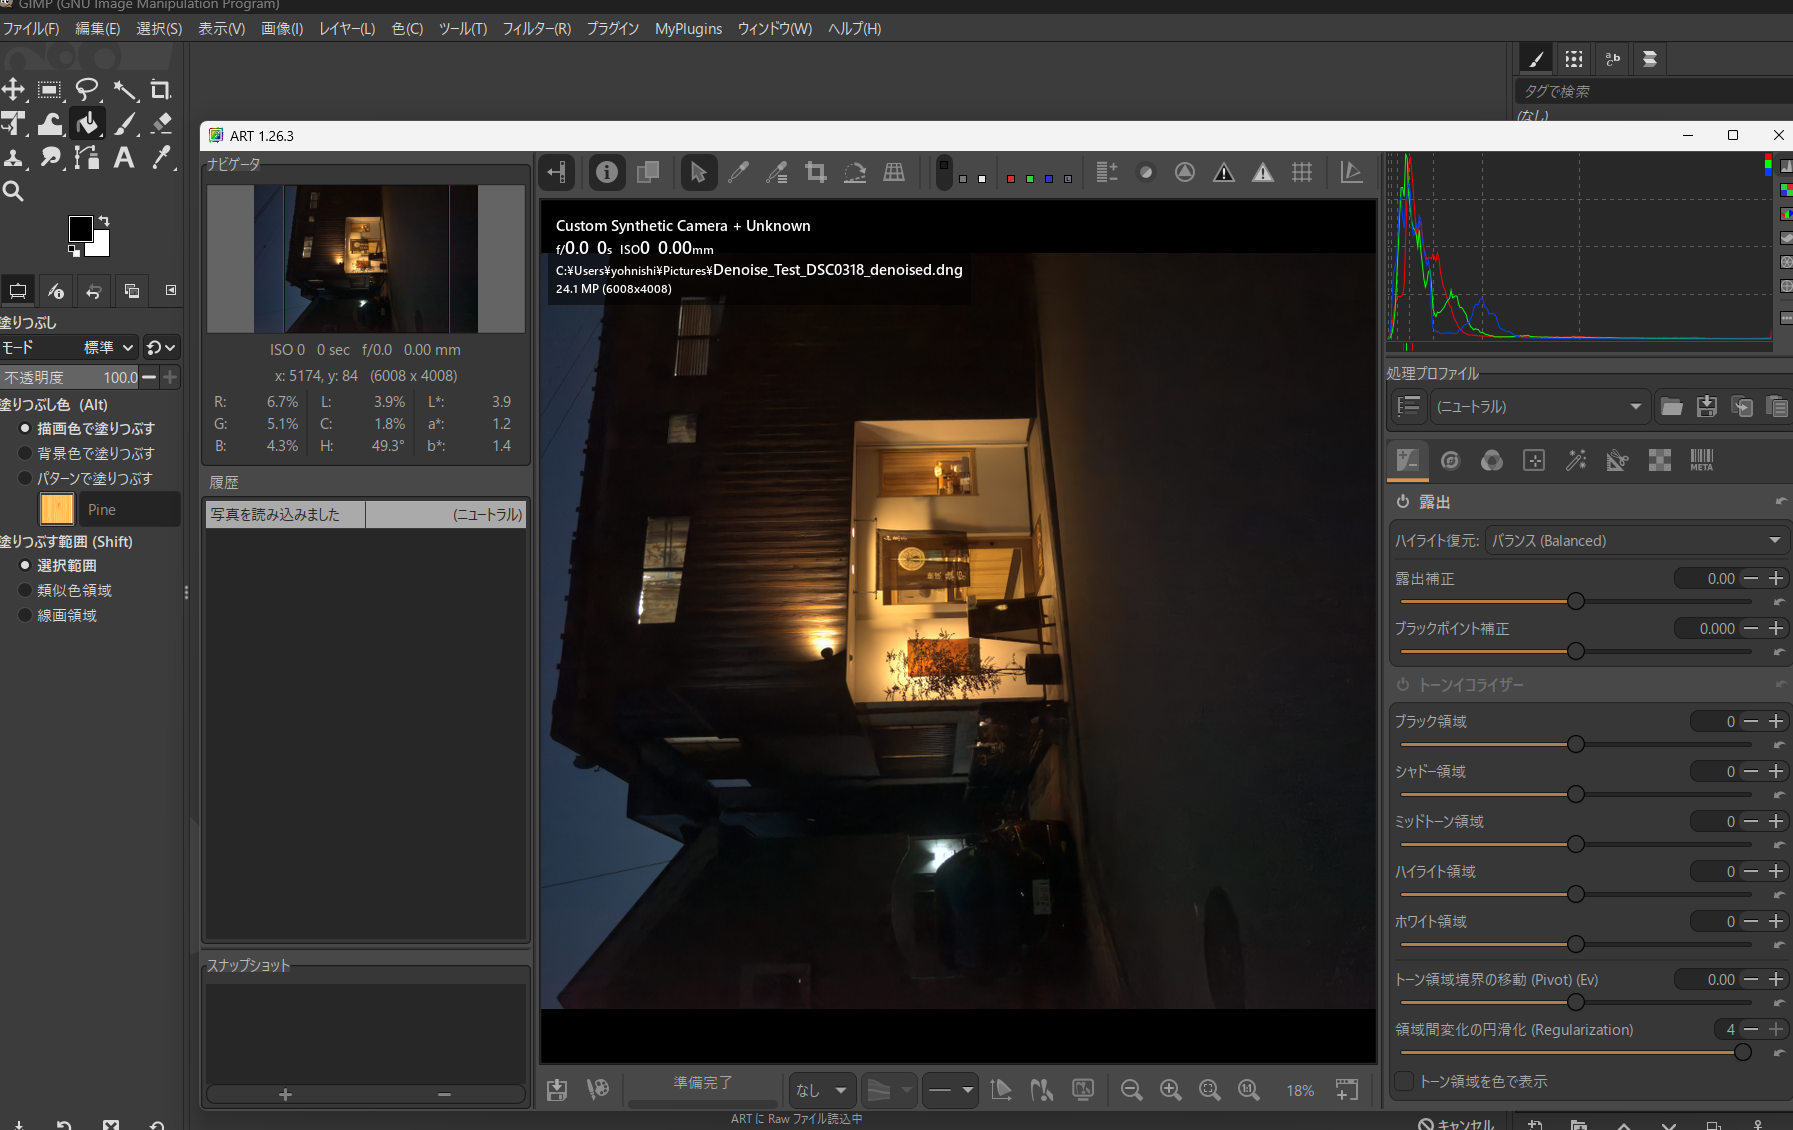Screen dimensions: 1793x1130
Task: Select GIMP Bucket Fill tool
Action: [88, 123]
